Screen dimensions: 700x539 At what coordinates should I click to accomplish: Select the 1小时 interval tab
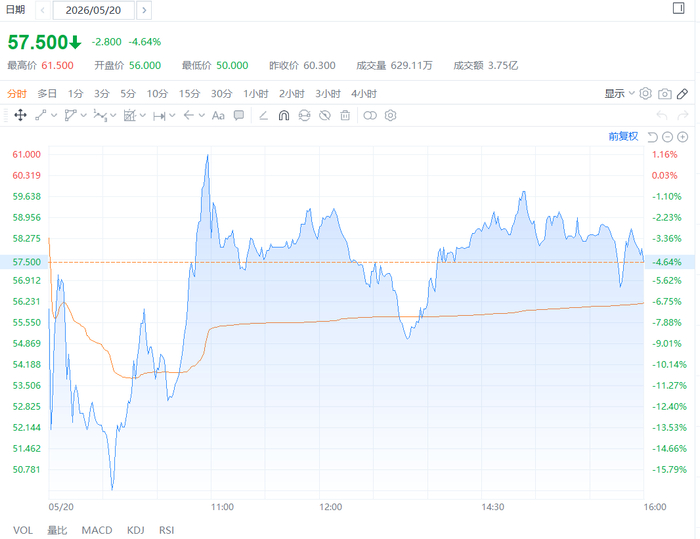tap(256, 94)
